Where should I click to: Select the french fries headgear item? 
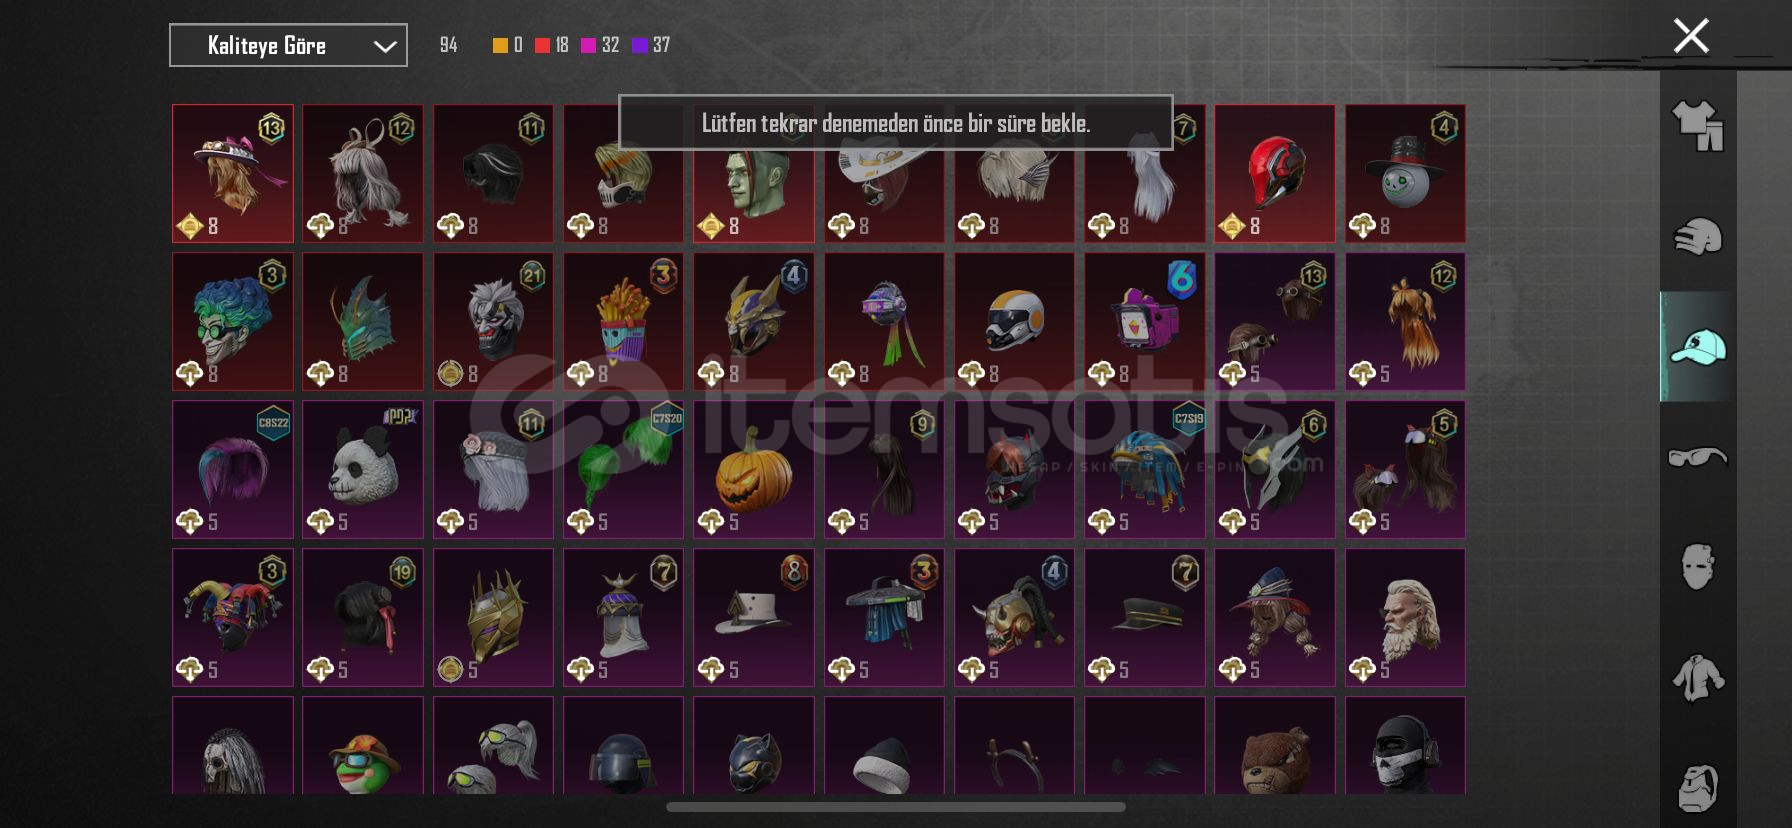coord(623,321)
